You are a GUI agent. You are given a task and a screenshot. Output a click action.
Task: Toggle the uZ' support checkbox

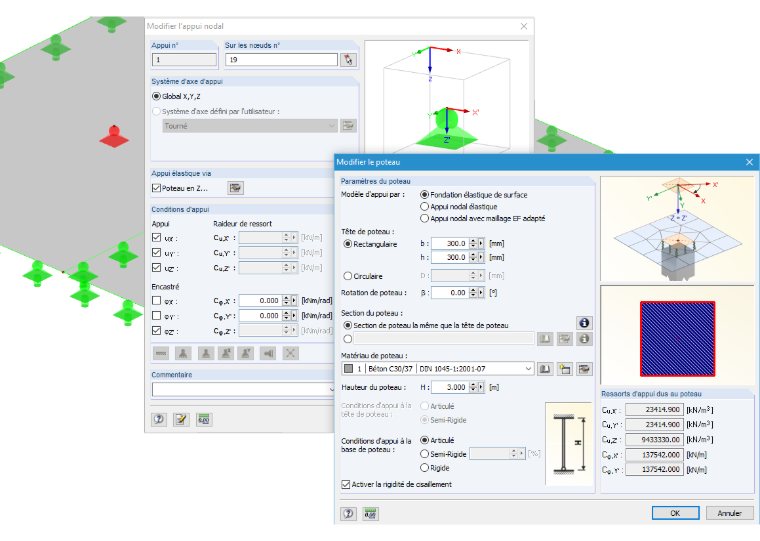pos(156,268)
